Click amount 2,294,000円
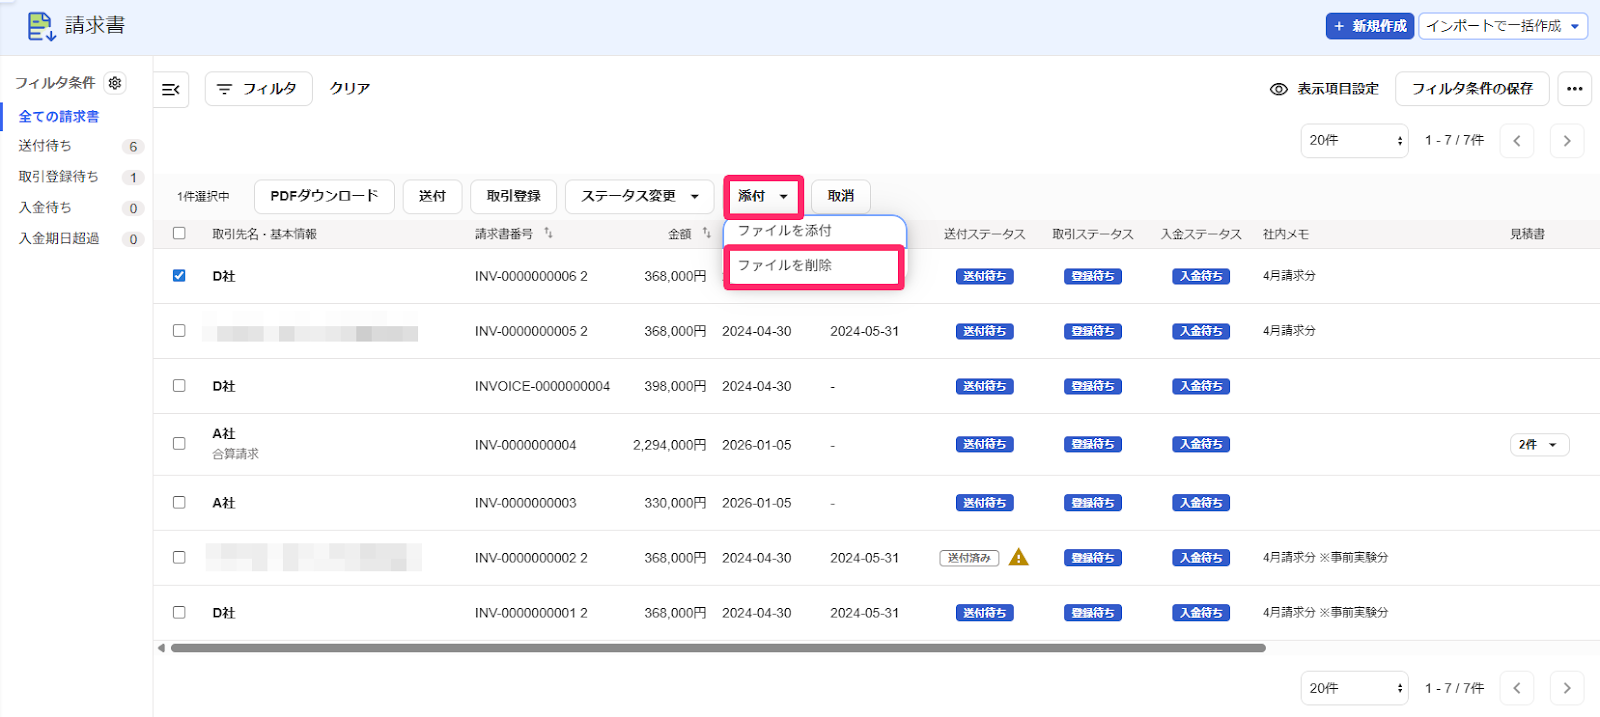Viewport: 1600px width, 717px height. tap(669, 445)
